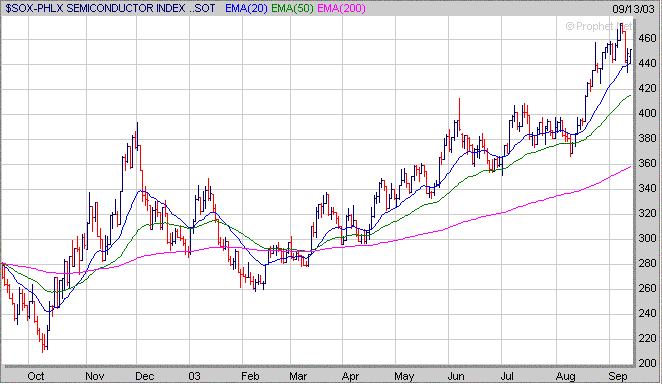
Task: Click the May month axis label
Action: pyautogui.click(x=404, y=376)
